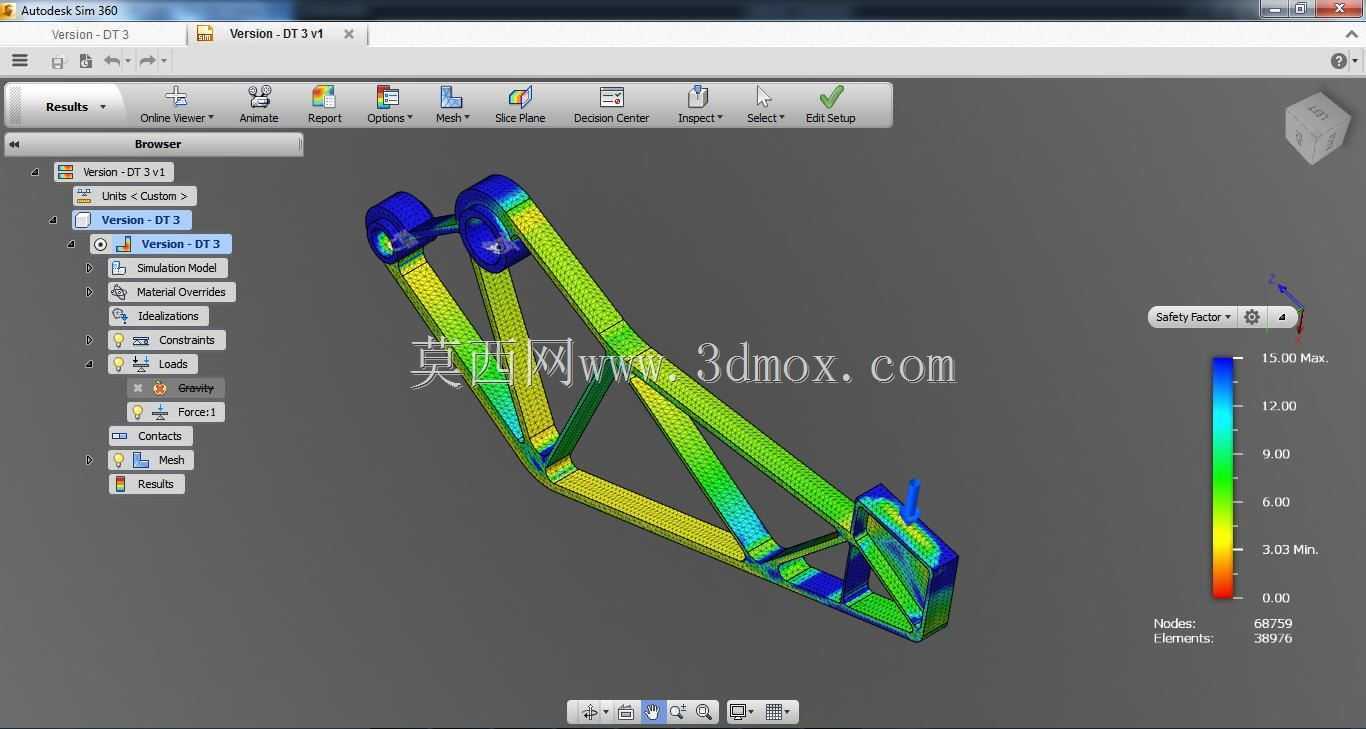The image size is (1366, 729).
Task: Open the Mesh toolbar tool
Action: [x=452, y=105]
